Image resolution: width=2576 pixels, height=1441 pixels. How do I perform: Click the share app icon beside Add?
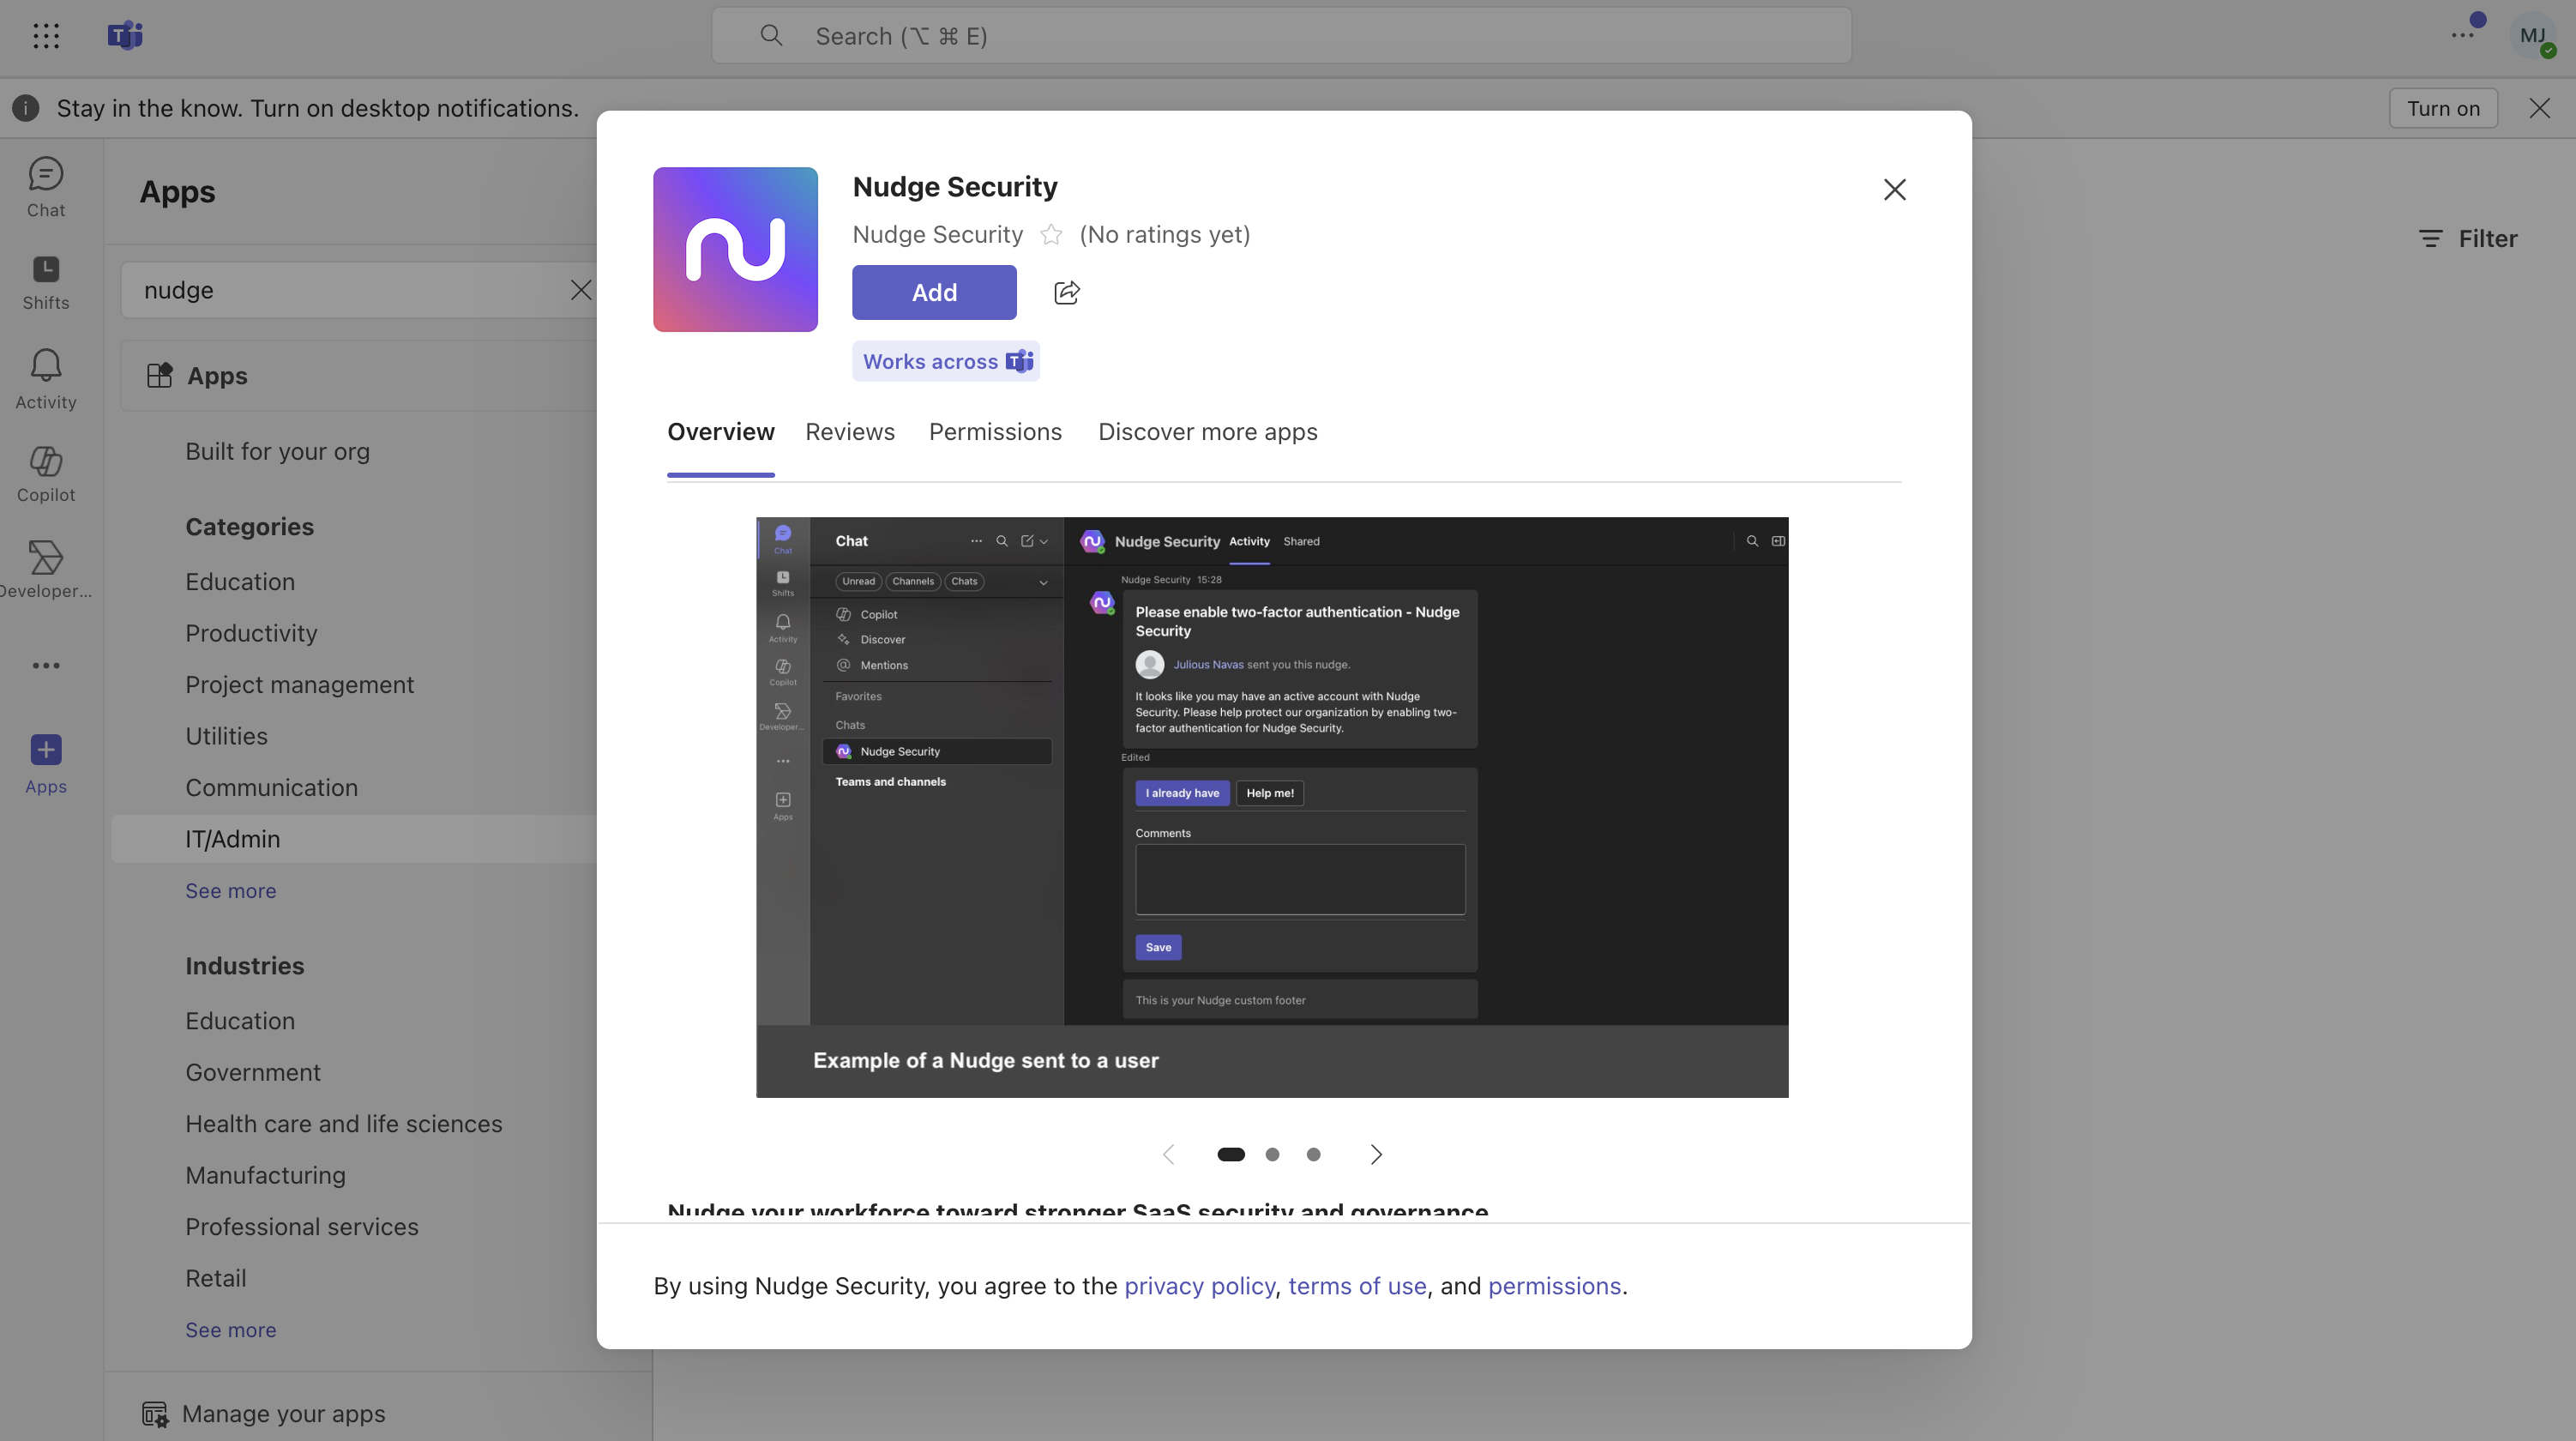[1066, 292]
